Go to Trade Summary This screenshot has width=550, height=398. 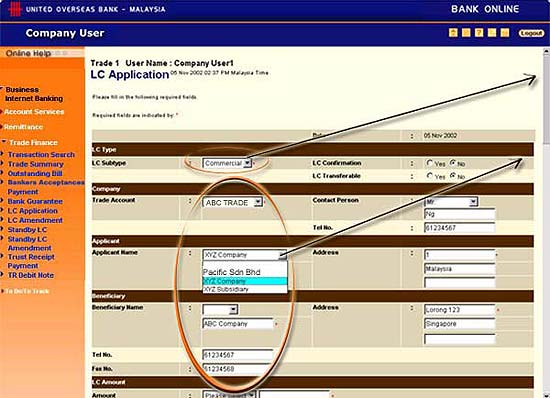(36, 164)
